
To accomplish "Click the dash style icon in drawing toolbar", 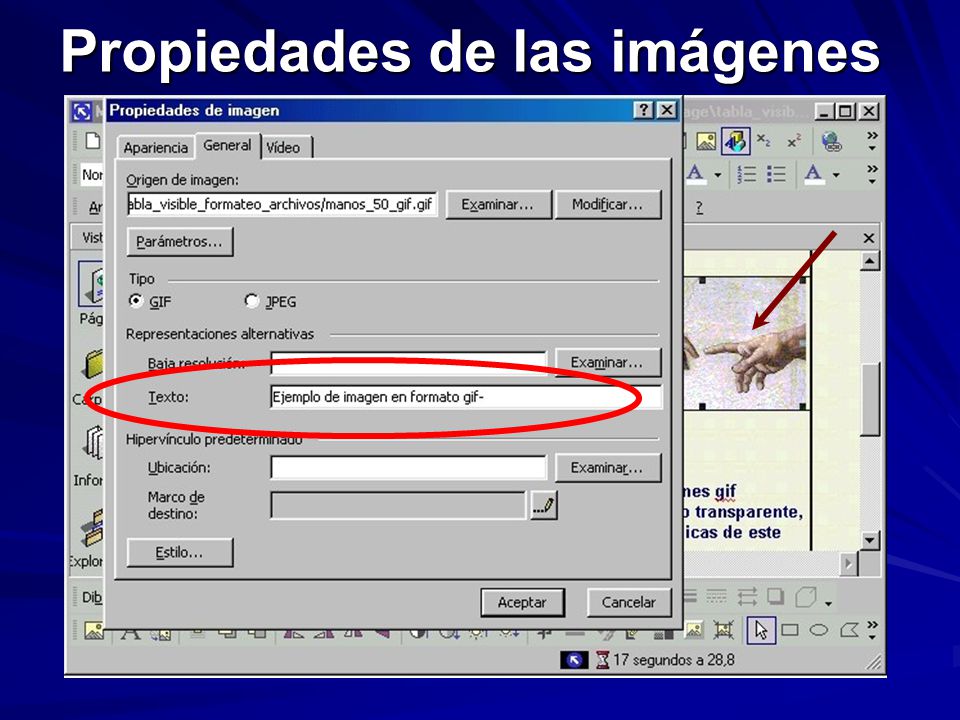I will click(x=716, y=596).
